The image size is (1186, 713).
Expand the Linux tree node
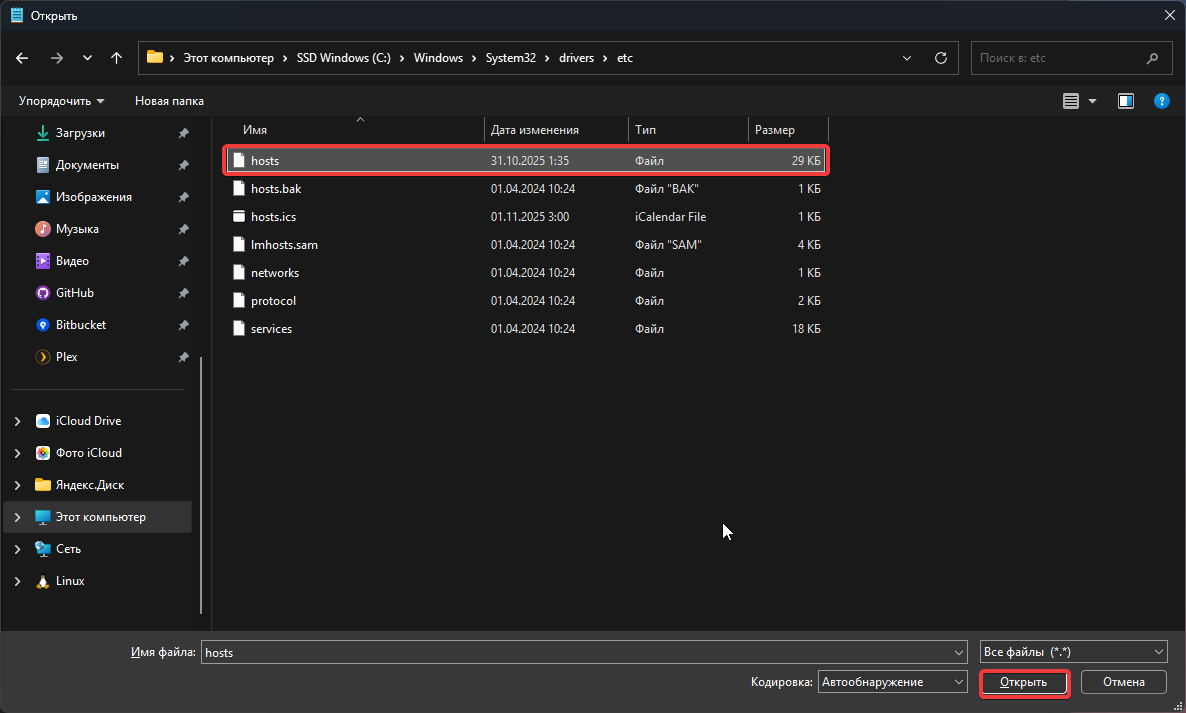tap(18, 581)
